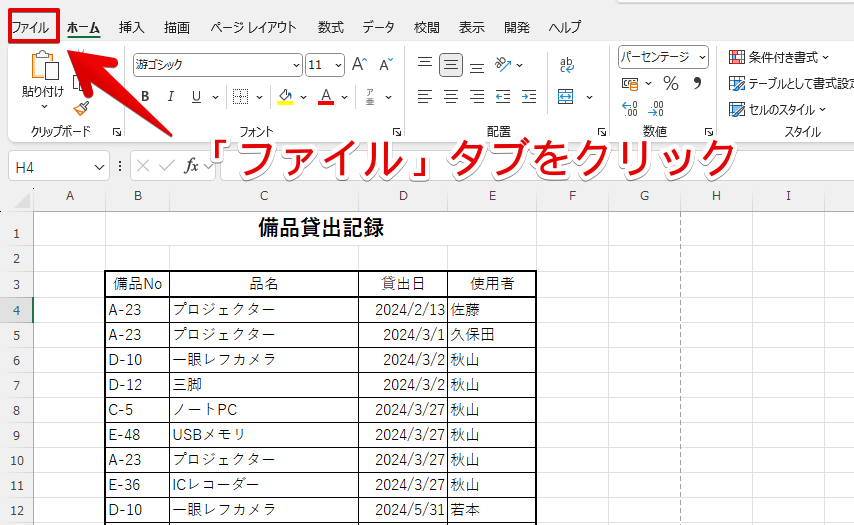Click the セルのスタイル button
Image resolution: width=854 pixels, height=525 pixels.
[779, 109]
